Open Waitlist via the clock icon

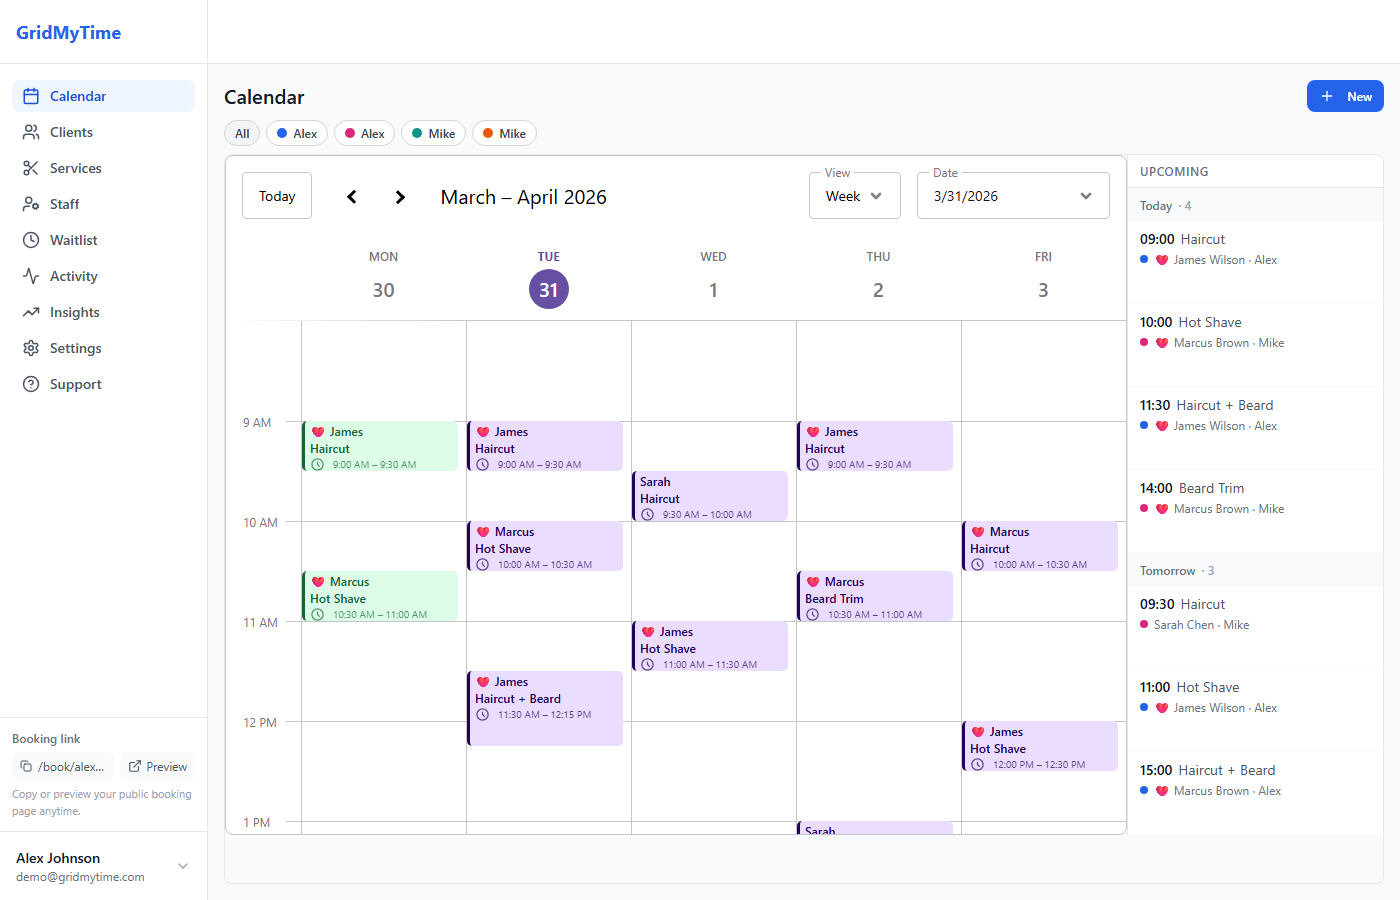click(30, 239)
